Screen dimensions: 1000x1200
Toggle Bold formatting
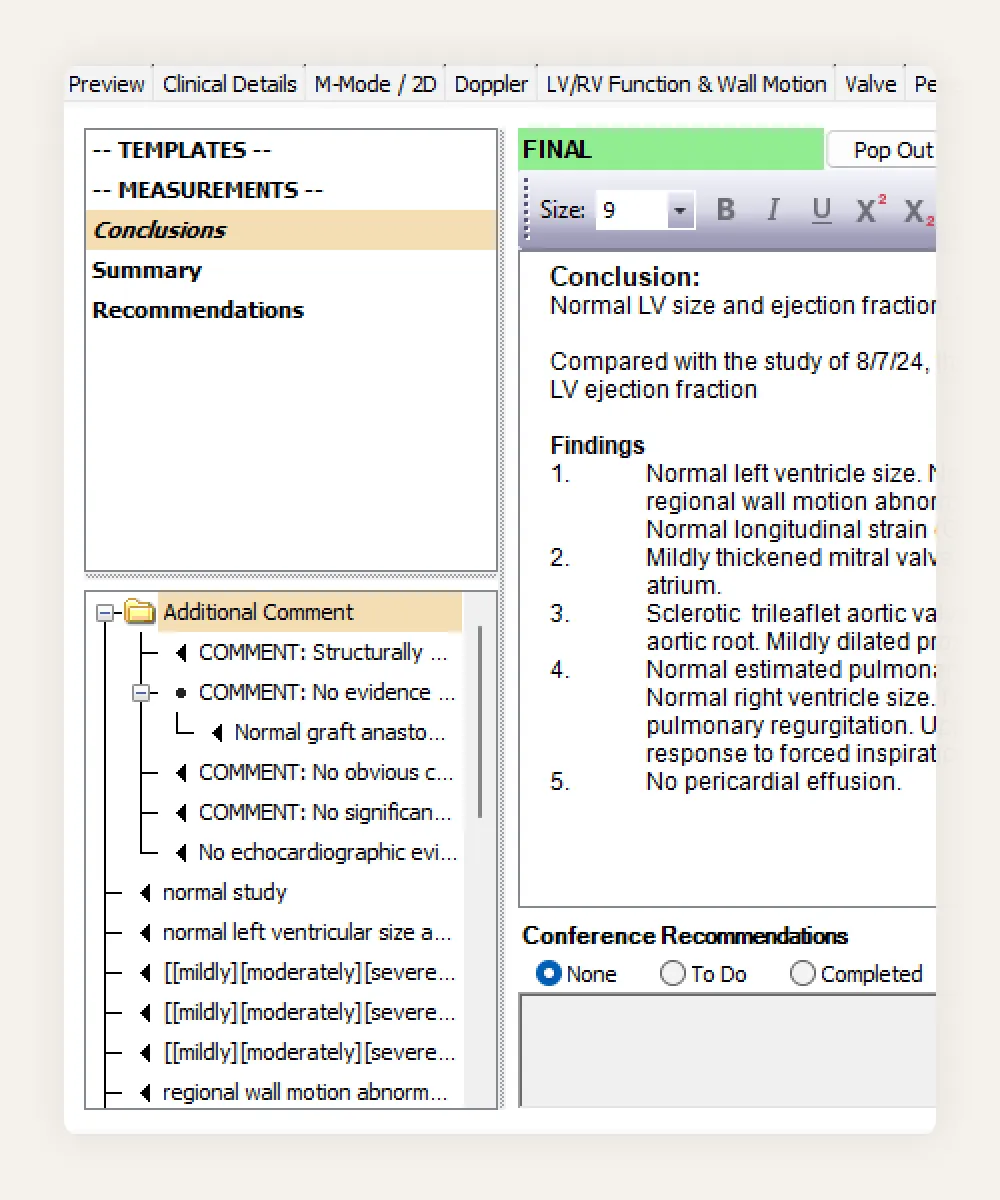tap(726, 210)
